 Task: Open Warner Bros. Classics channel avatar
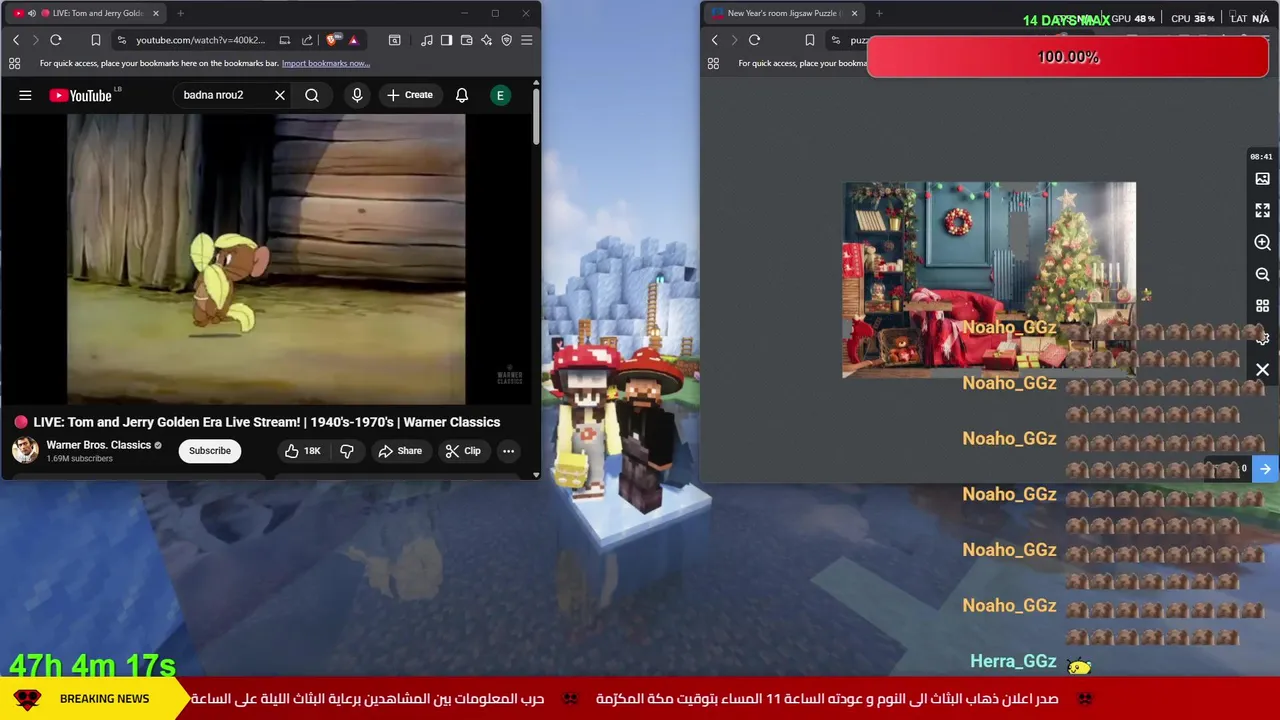(x=25, y=450)
